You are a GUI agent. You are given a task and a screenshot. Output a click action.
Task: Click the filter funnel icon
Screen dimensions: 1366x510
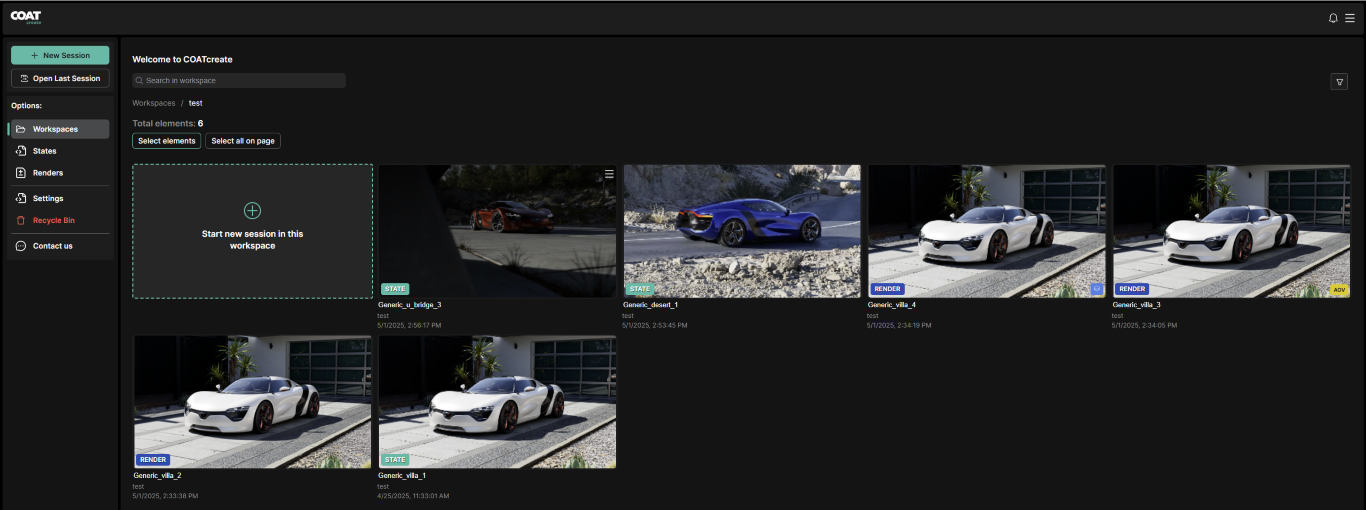pyautogui.click(x=1339, y=82)
